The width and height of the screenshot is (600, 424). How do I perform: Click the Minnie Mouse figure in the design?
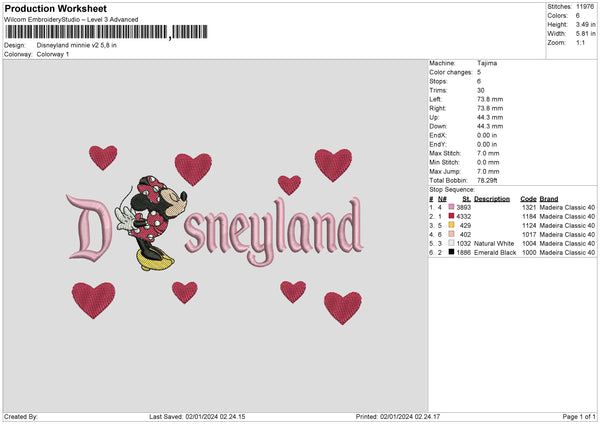pyautogui.click(x=153, y=223)
